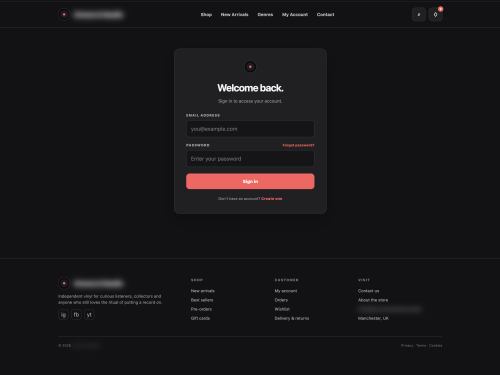The width and height of the screenshot is (500, 375).
Task: Click the Sign in button
Action: click(250, 181)
